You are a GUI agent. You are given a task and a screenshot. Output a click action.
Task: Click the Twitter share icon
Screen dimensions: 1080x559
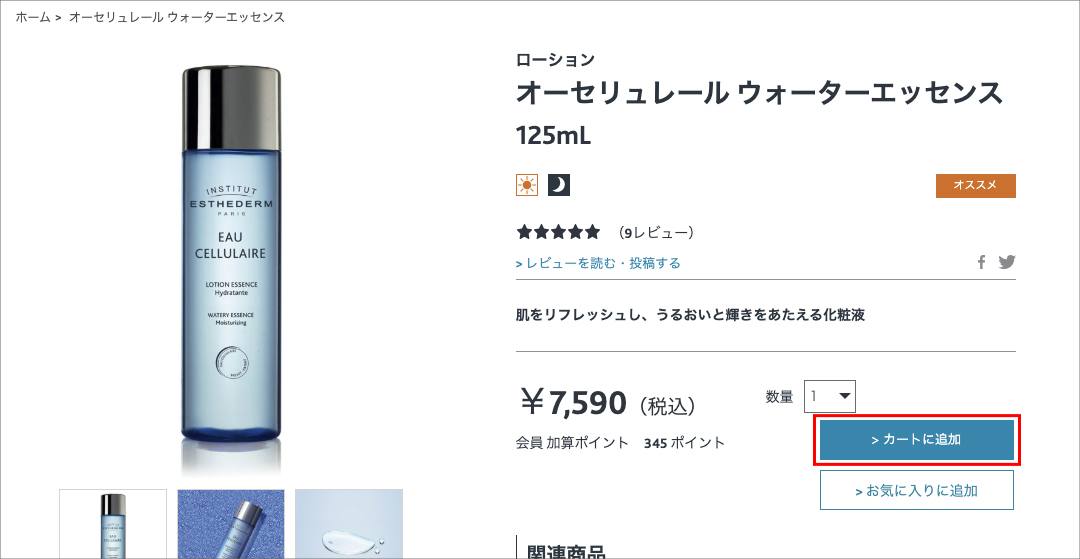click(1006, 262)
